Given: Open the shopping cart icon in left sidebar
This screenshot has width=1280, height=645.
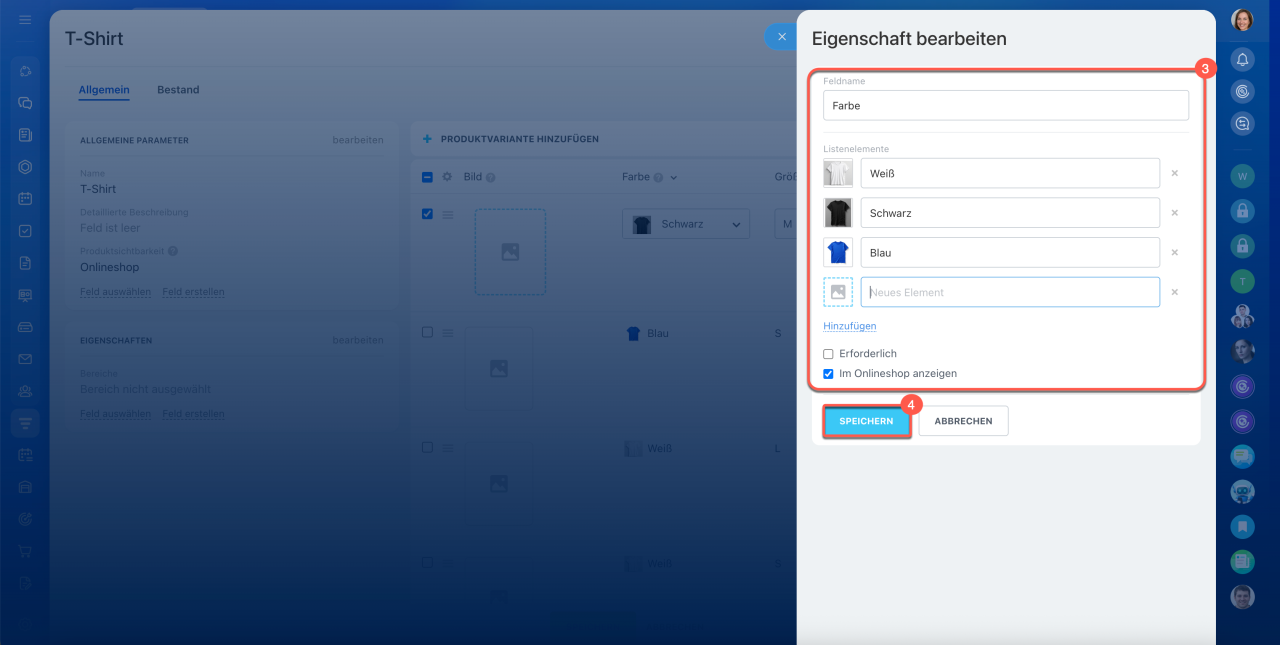Looking at the screenshot, I should [25, 551].
